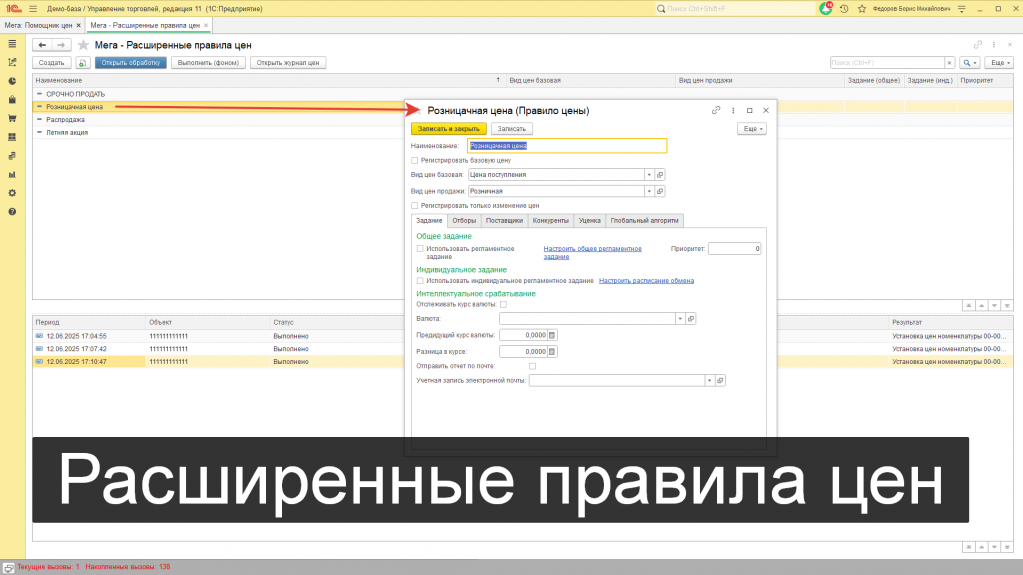Expand the Вид цен продажи dropdown
This screenshot has width=1023, height=575.
click(649, 191)
